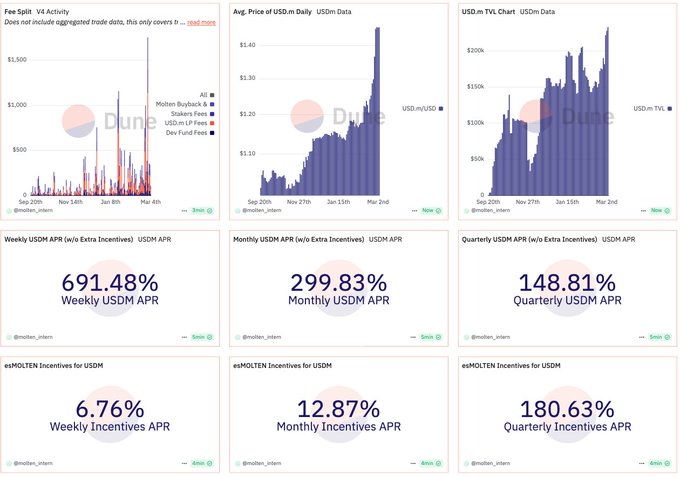Image resolution: width=680 pixels, height=478 pixels.
Task: Click @molten_intern avatar under Fee Split chart
Action: pos(9,211)
